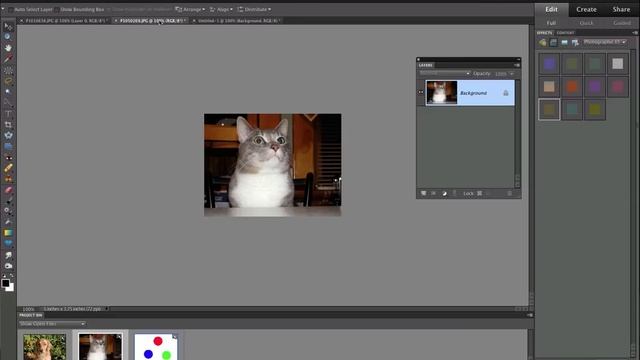Screen dimensions: 640x360
Task: Set the background color swatch
Action: [x=11, y=288]
